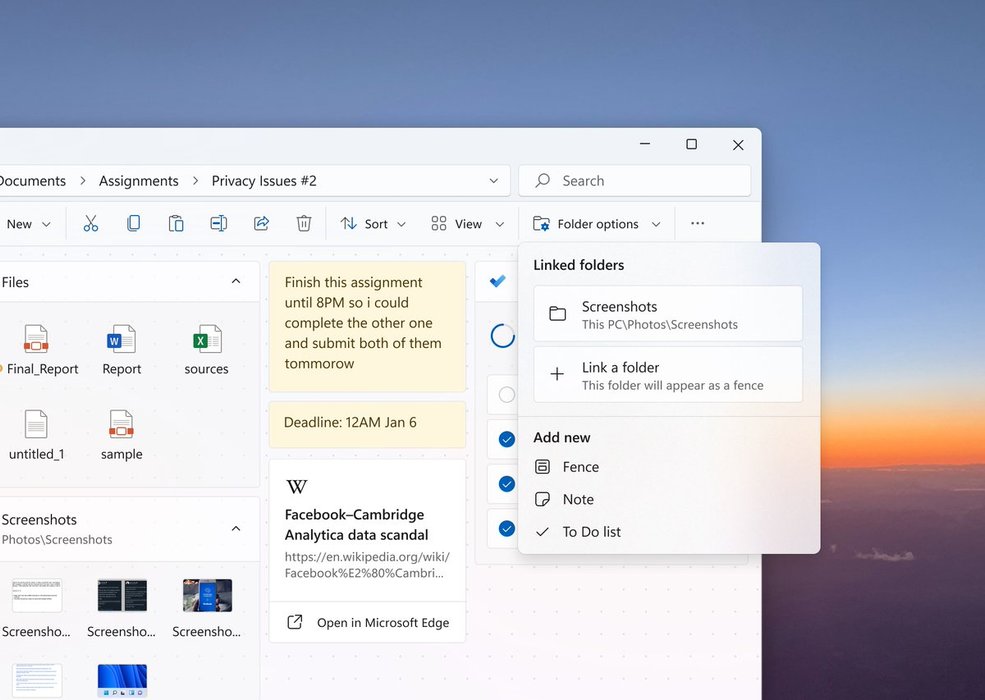Screen dimensions: 985x700
Task: Click the Copy icon in toolbar
Action: (x=133, y=224)
